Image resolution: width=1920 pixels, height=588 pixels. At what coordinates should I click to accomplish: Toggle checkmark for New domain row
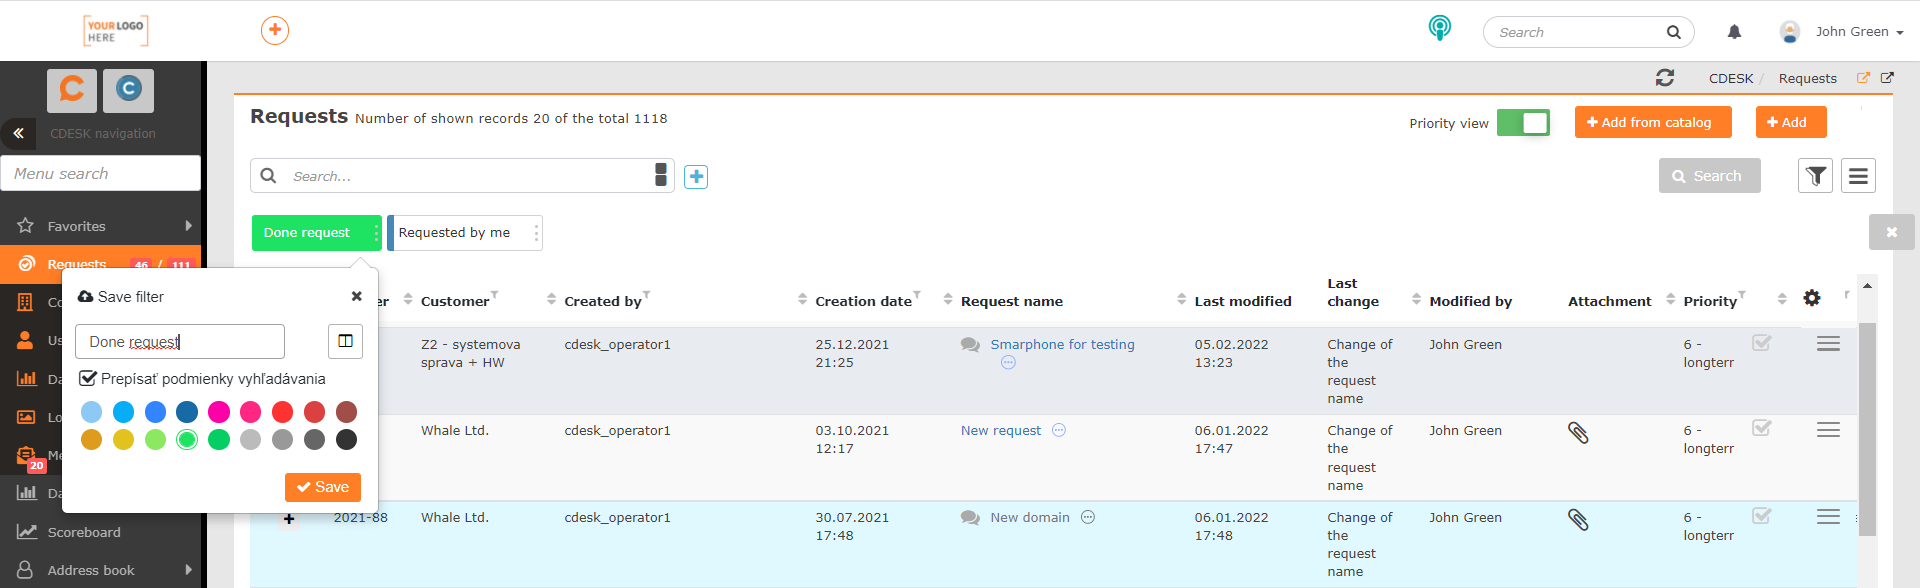[x=1762, y=516]
